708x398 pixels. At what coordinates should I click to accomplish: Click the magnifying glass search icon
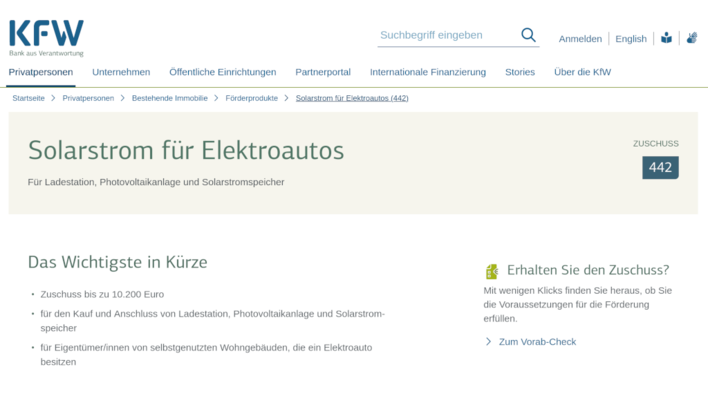click(528, 35)
